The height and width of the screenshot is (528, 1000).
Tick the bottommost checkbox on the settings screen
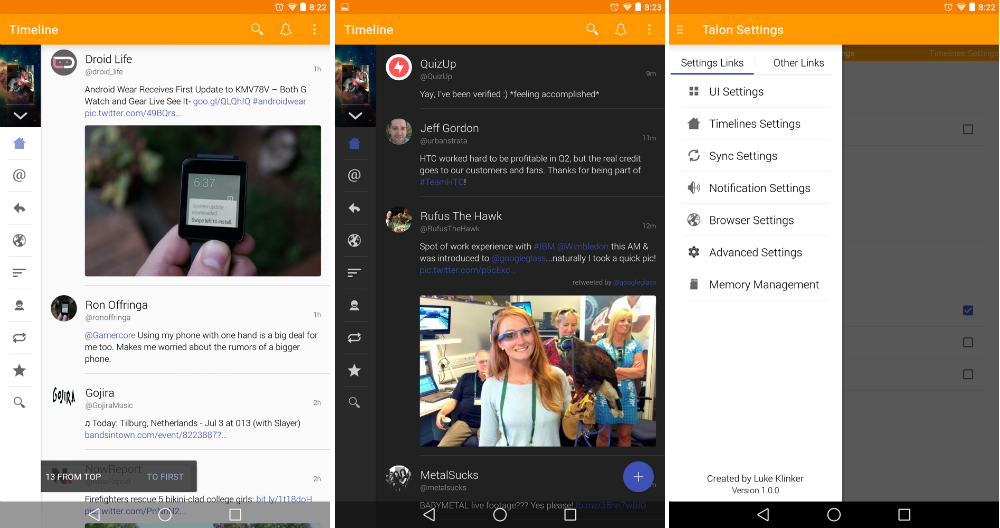(x=967, y=374)
